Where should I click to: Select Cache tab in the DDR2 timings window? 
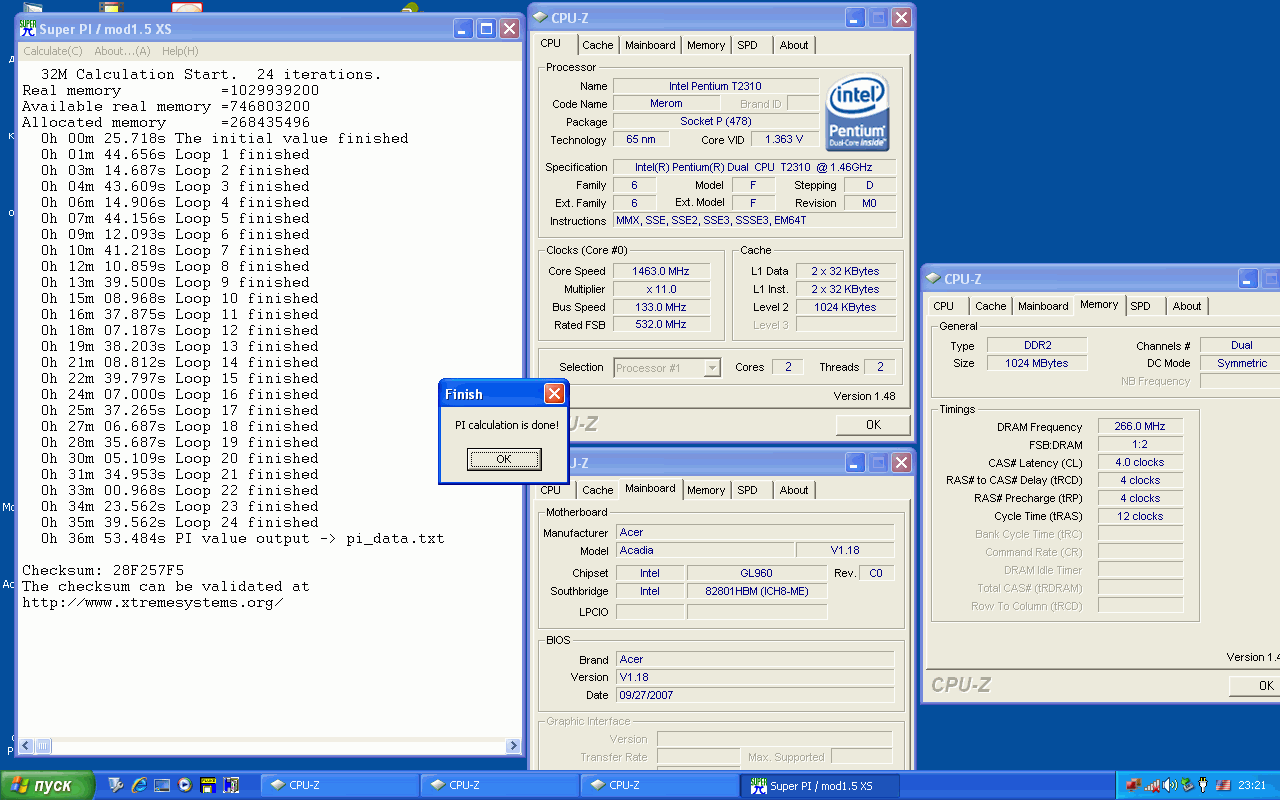tap(991, 306)
